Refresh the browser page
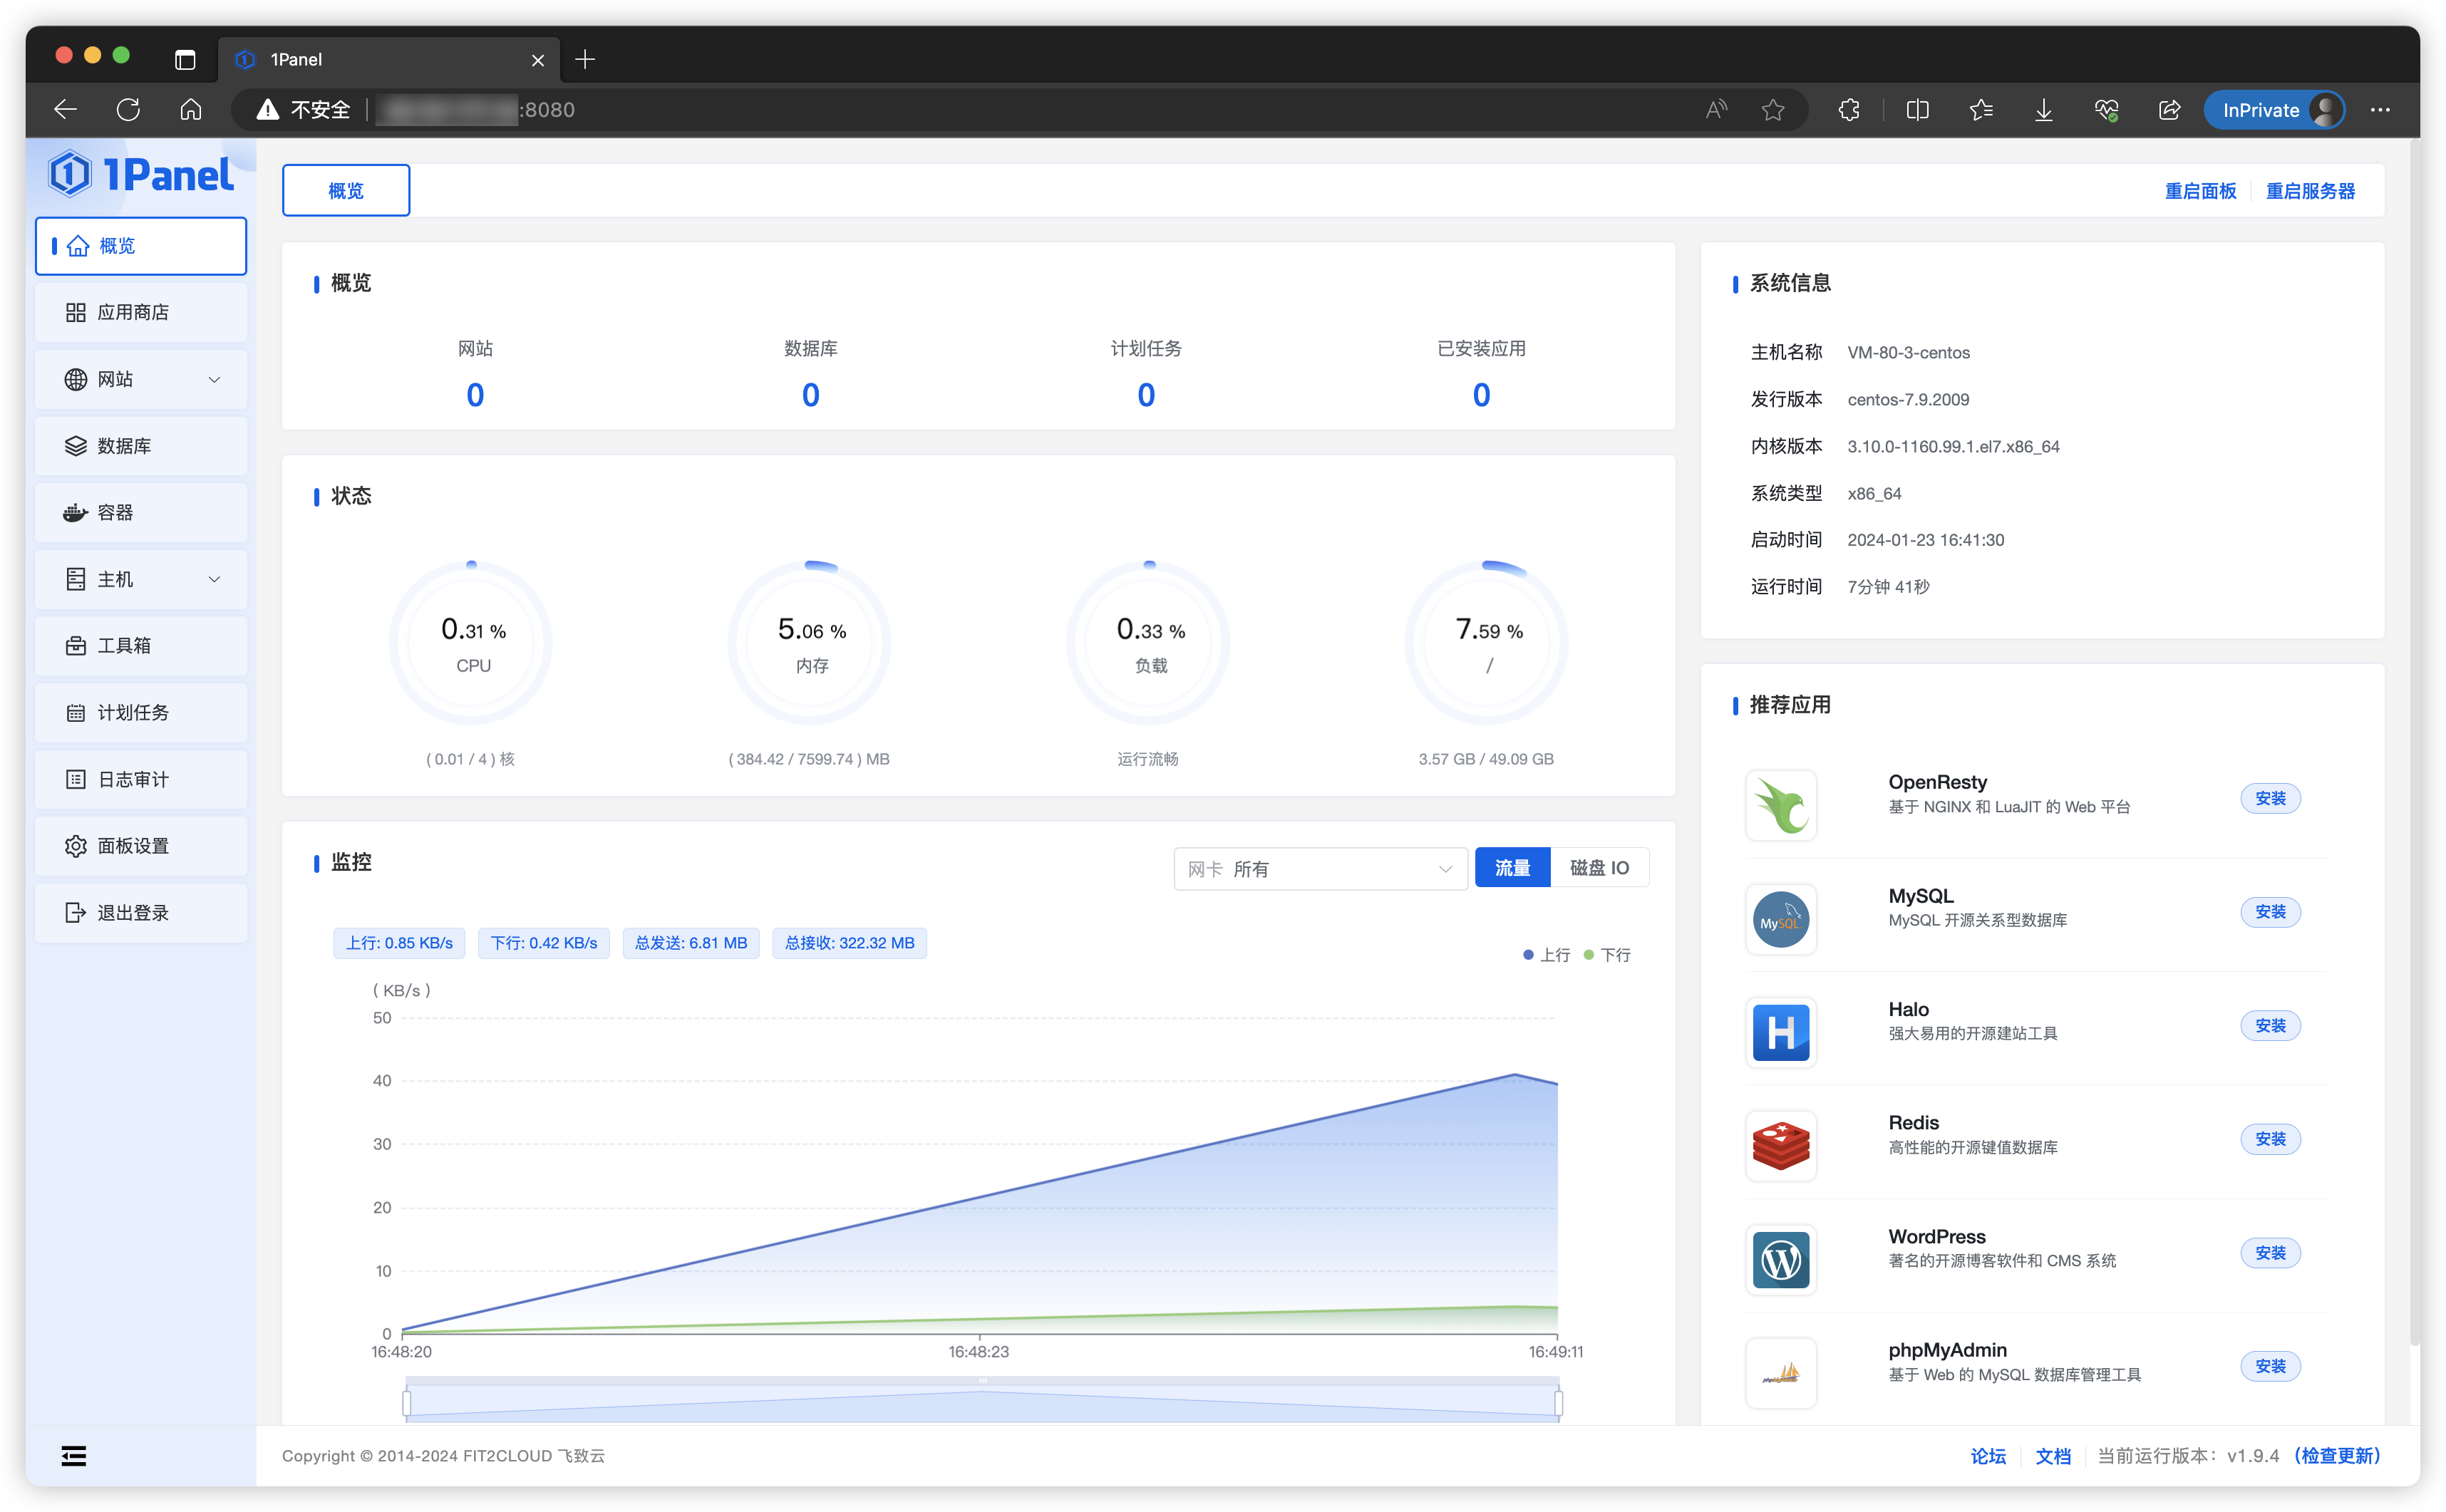 point(128,110)
